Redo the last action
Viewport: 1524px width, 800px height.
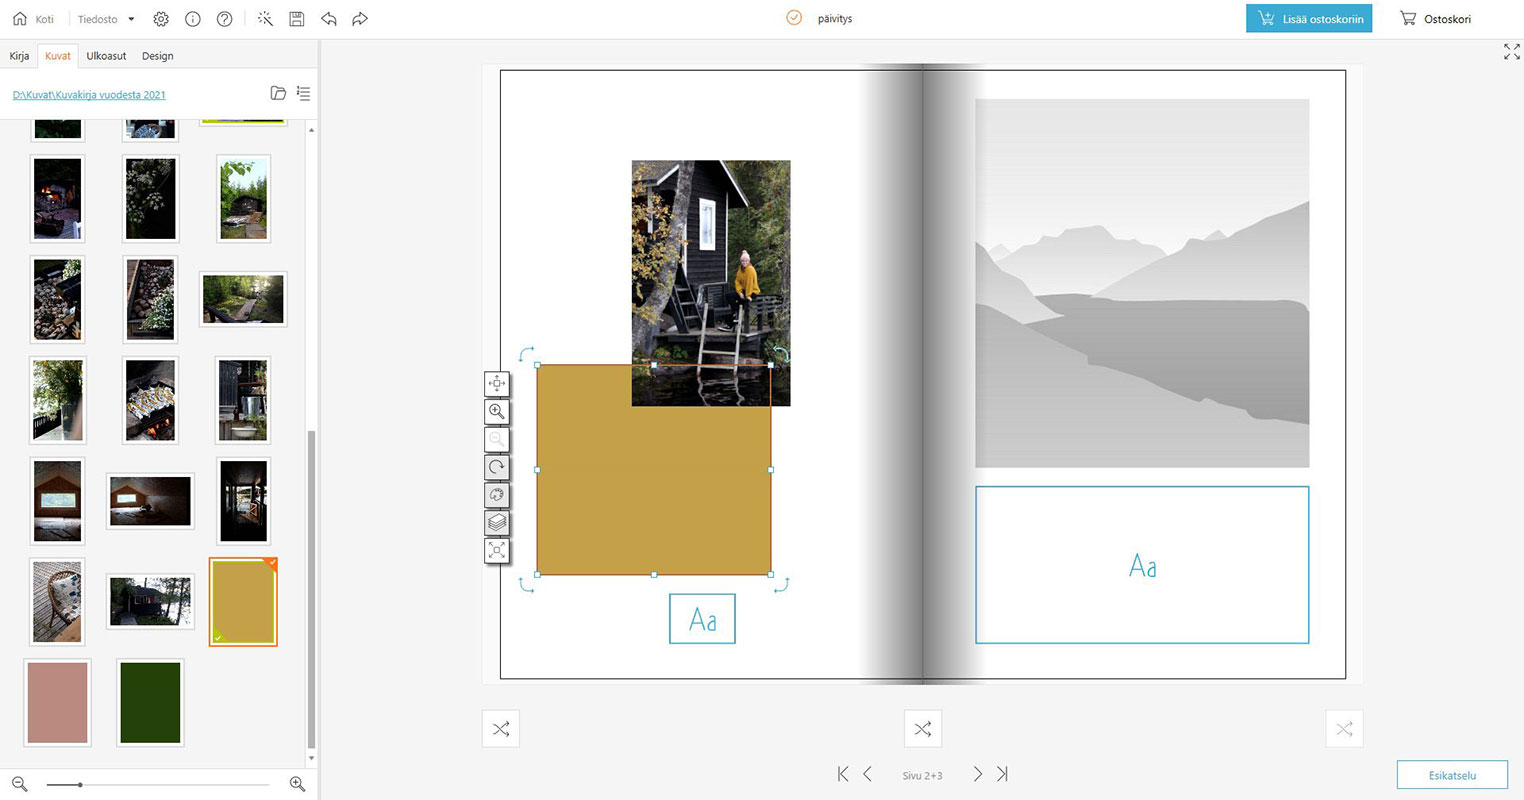pos(360,19)
